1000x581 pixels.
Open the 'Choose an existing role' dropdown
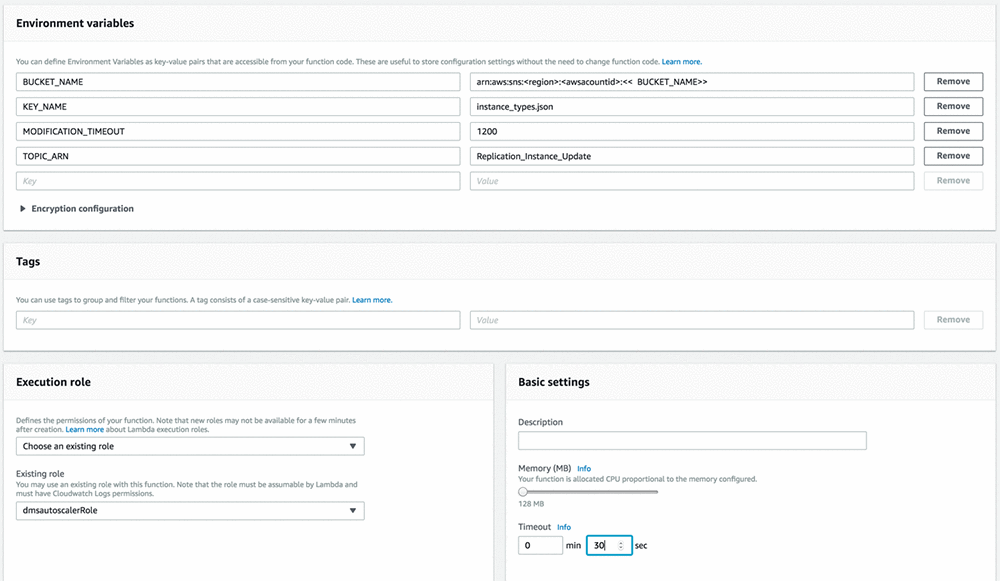pos(190,446)
